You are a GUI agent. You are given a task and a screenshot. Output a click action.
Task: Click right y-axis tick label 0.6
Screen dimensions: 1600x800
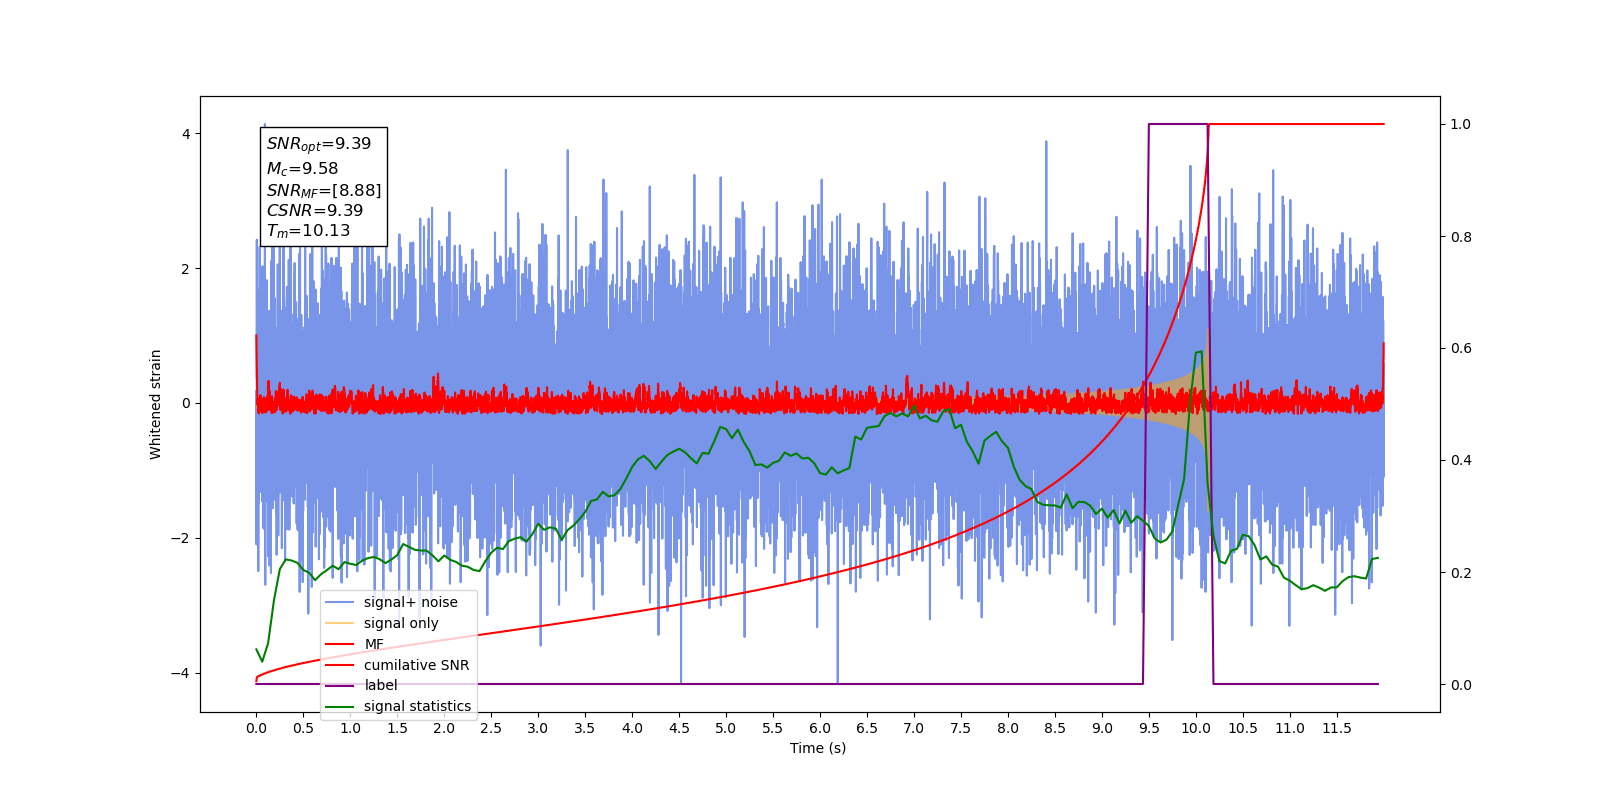point(1461,349)
